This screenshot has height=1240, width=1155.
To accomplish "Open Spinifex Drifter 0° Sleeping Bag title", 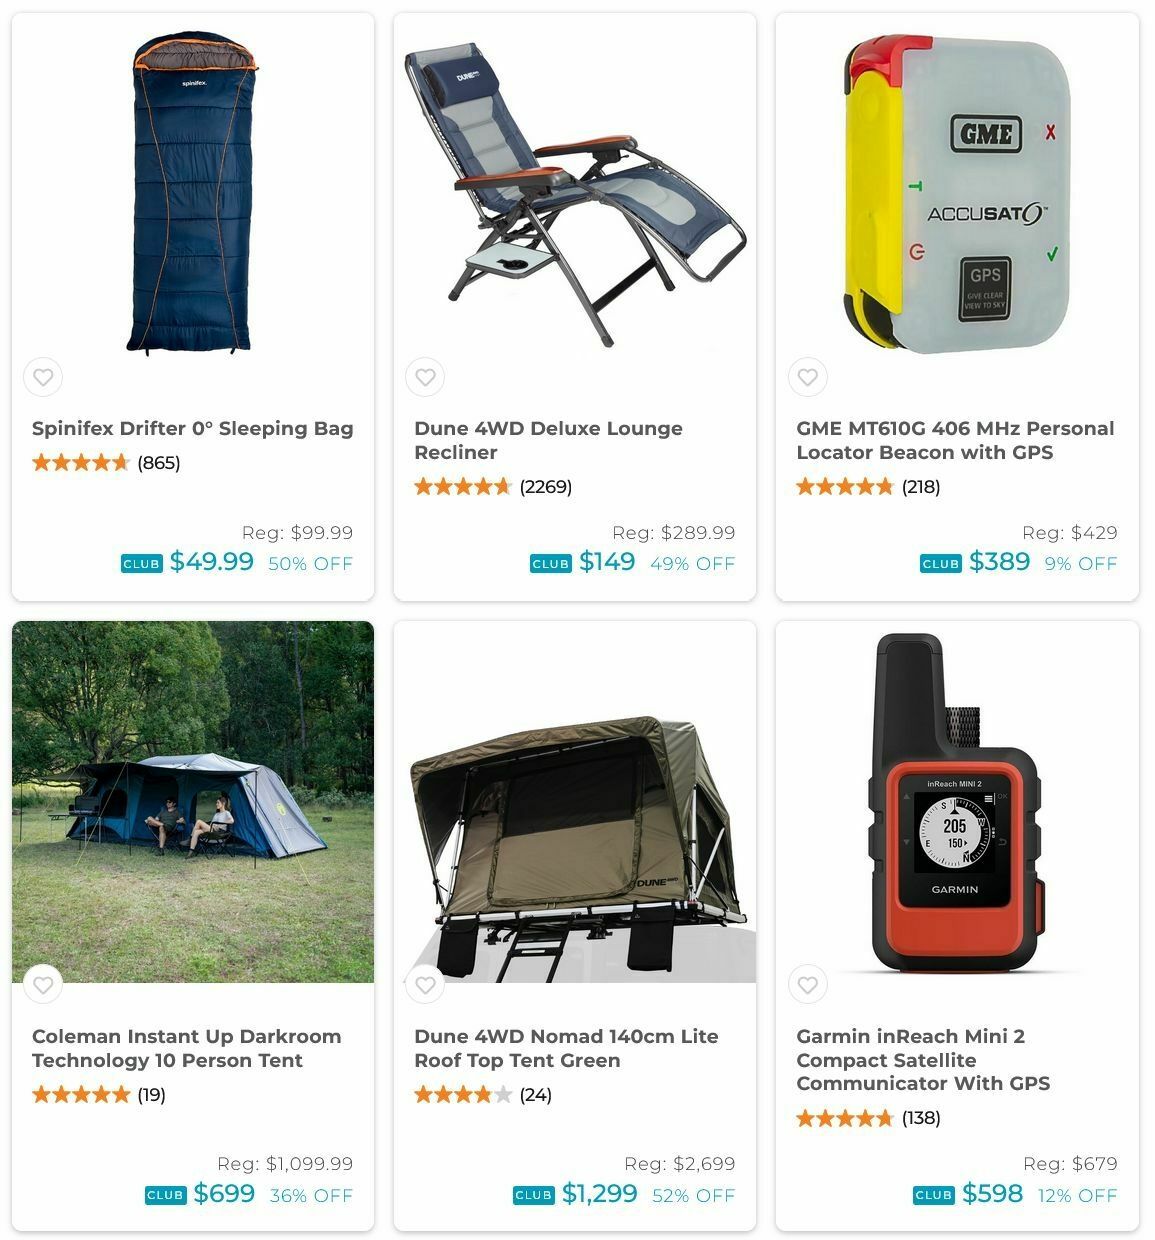I will pyautogui.click(x=193, y=428).
